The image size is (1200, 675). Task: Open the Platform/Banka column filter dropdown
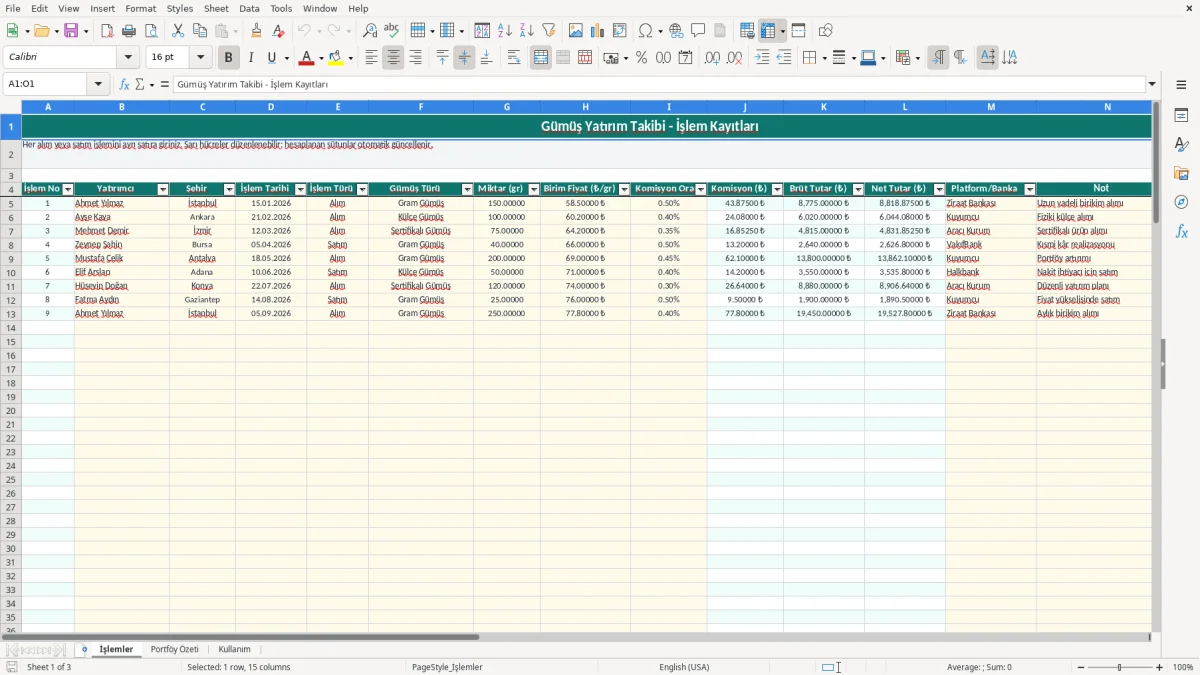[1030, 189]
